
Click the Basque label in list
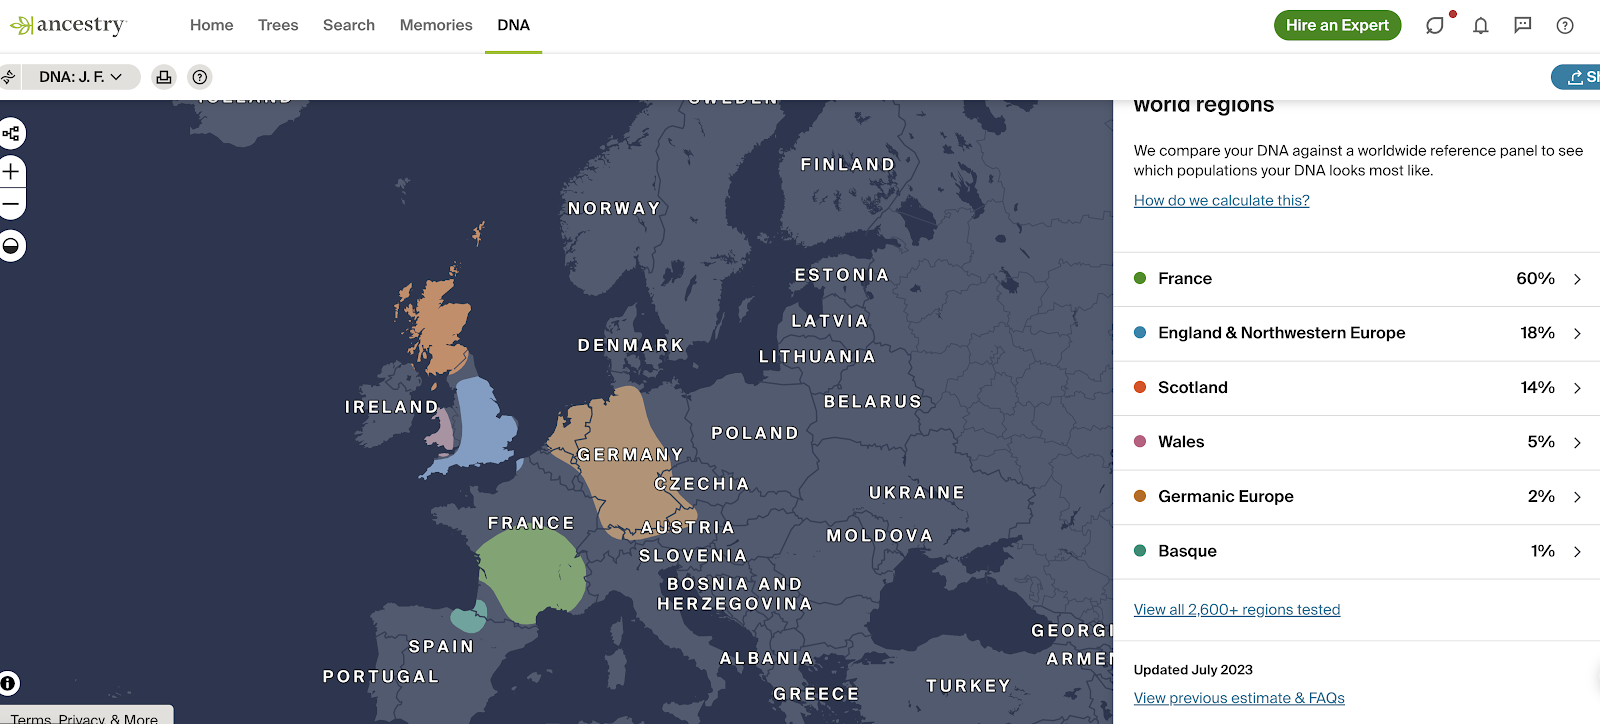(x=1187, y=551)
